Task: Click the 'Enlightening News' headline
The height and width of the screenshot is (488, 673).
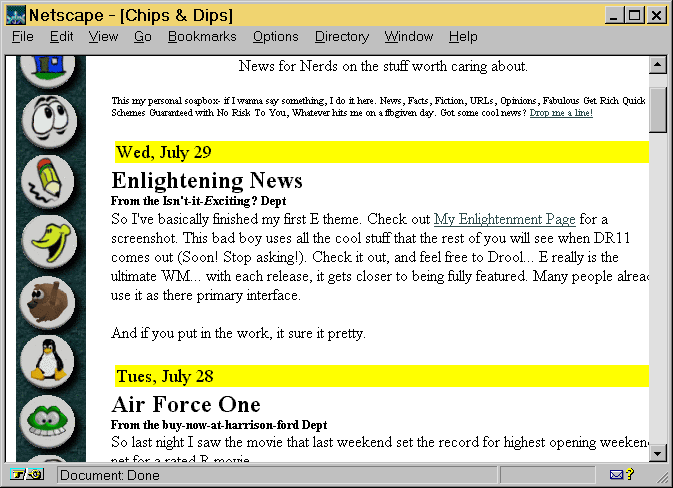Action: (207, 180)
